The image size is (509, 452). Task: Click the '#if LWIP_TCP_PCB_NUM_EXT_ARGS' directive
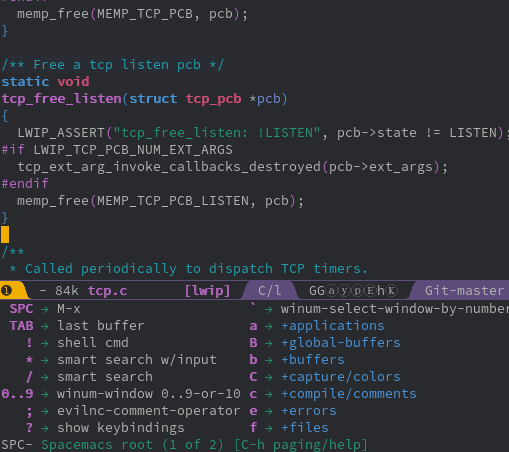pyautogui.click(x=117, y=150)
